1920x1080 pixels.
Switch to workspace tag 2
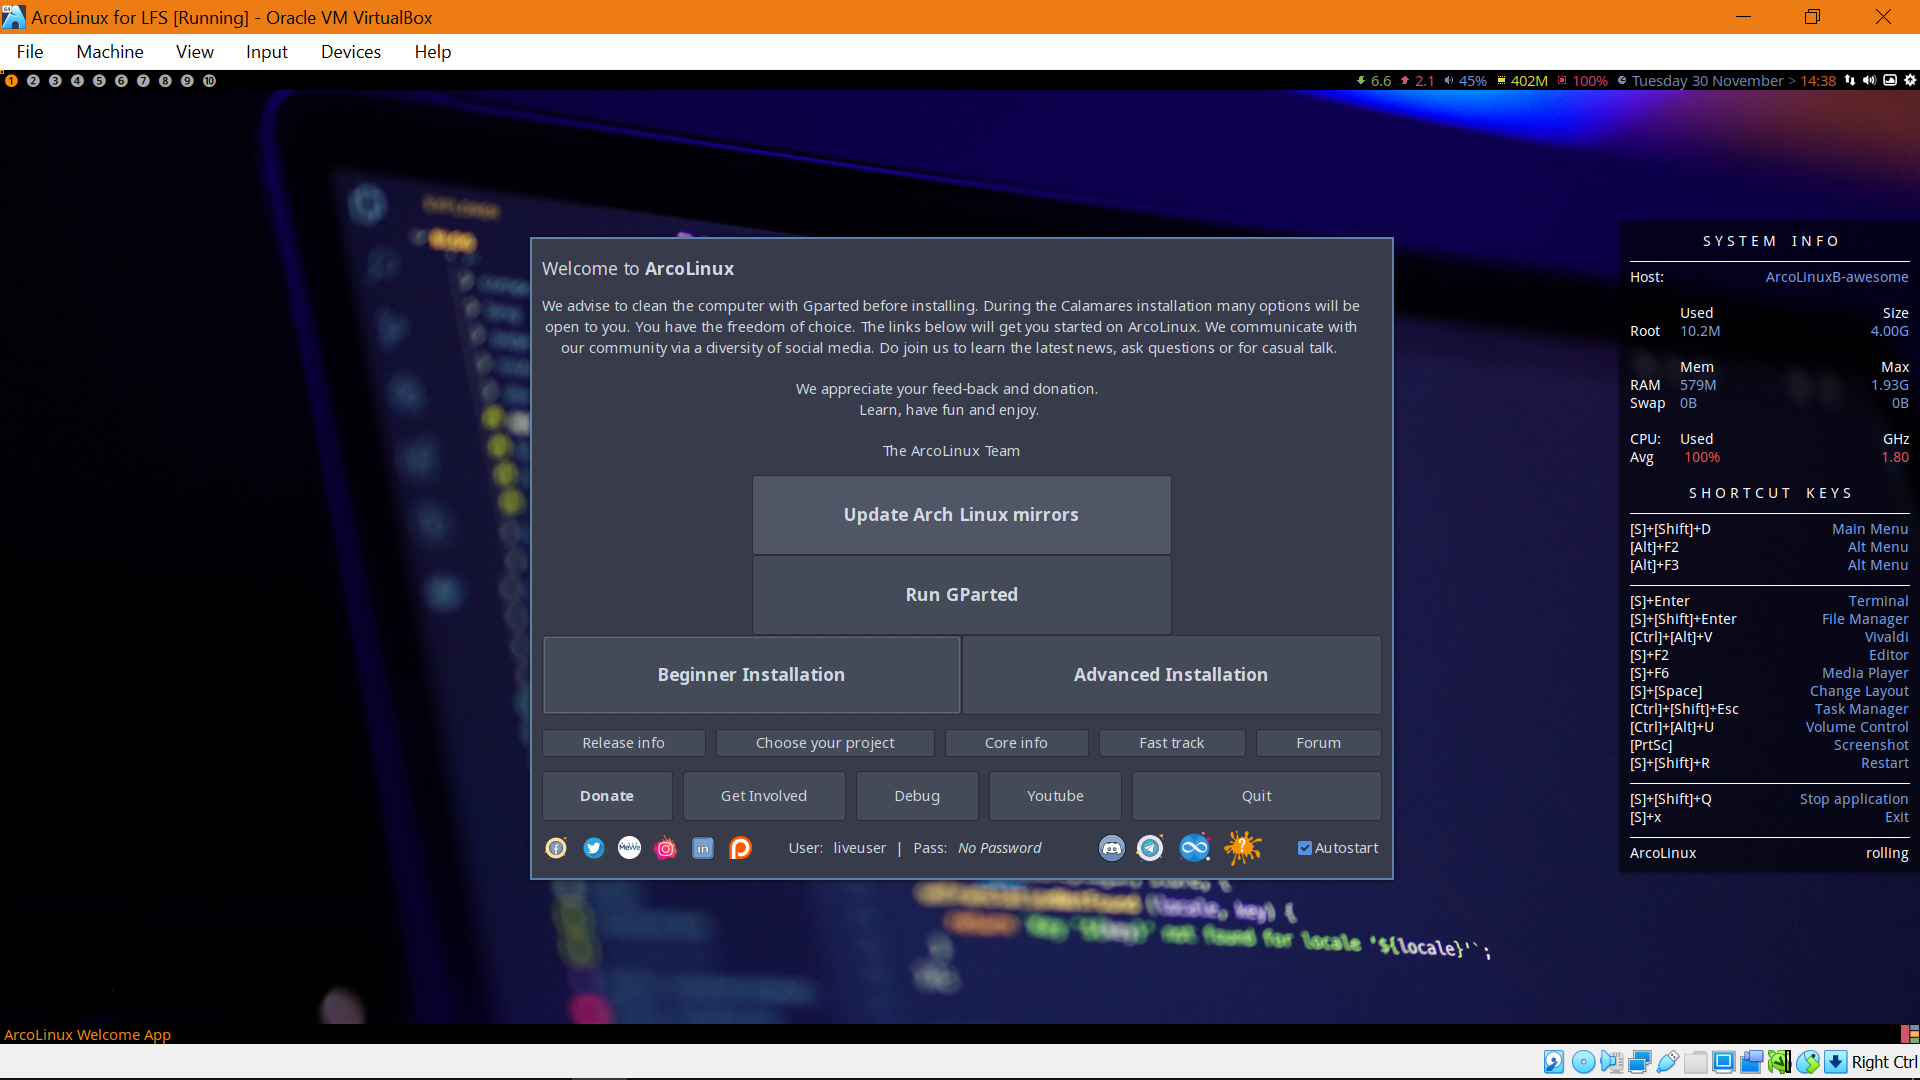tap(33, 81)
